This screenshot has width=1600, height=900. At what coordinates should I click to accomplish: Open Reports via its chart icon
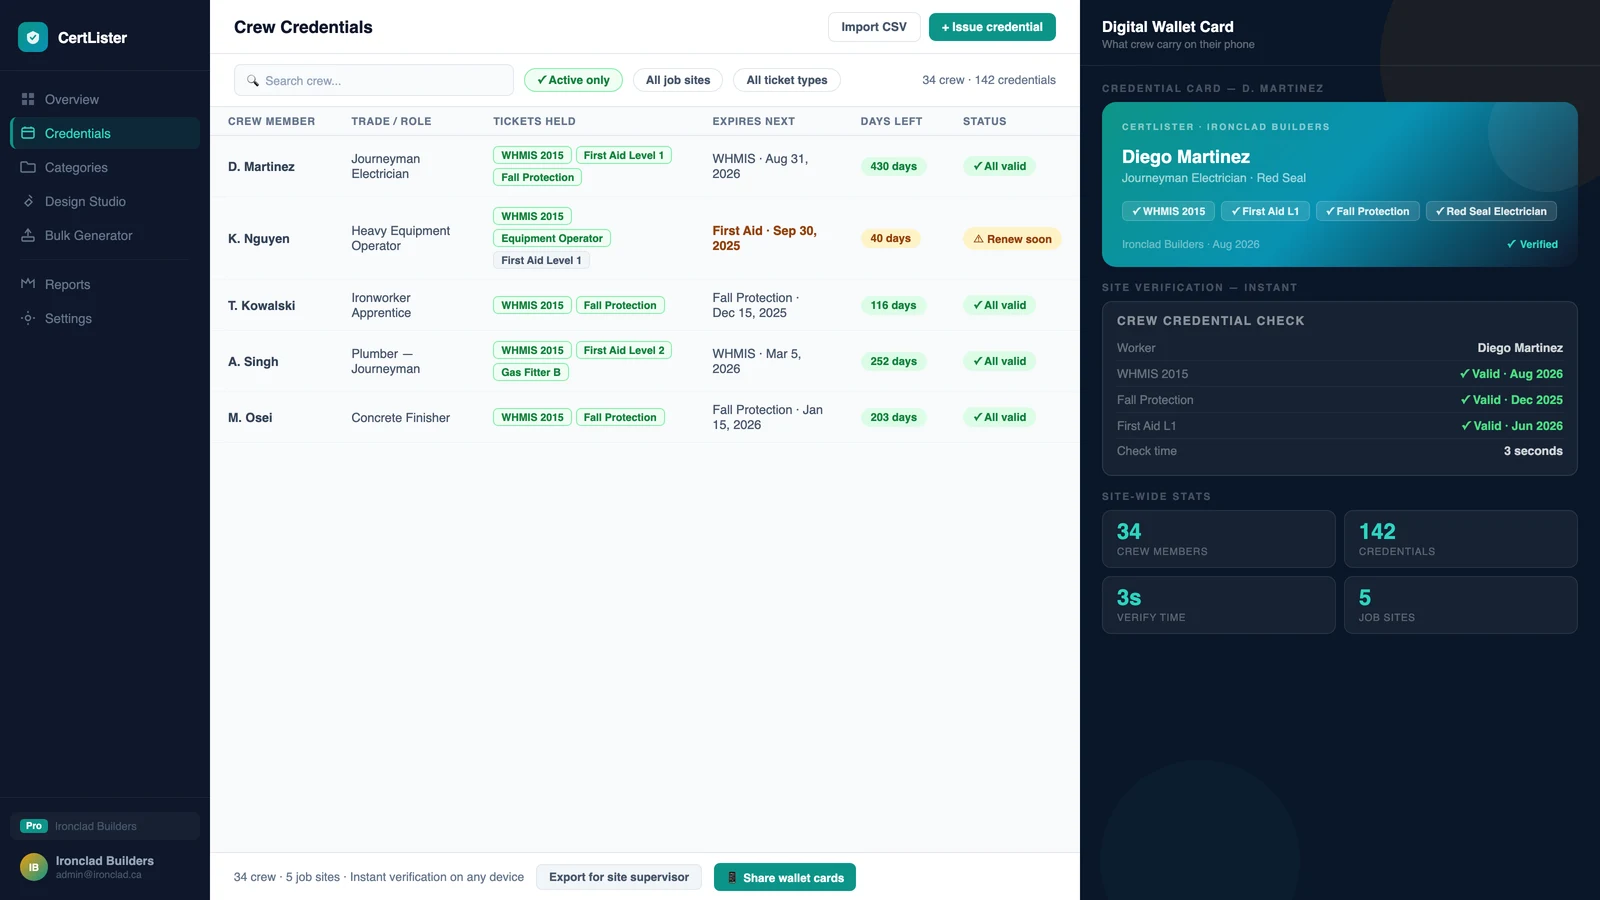(28, 284)
